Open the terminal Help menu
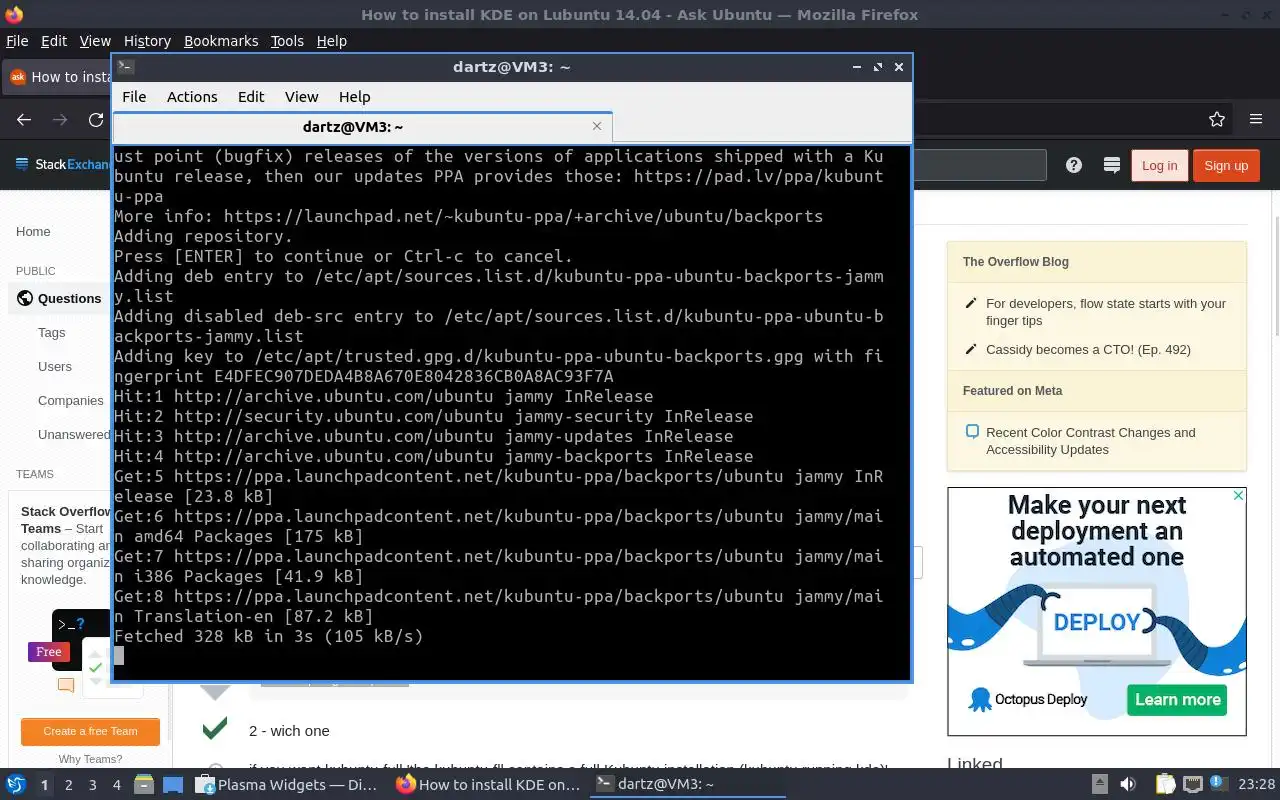 point(354,97)
